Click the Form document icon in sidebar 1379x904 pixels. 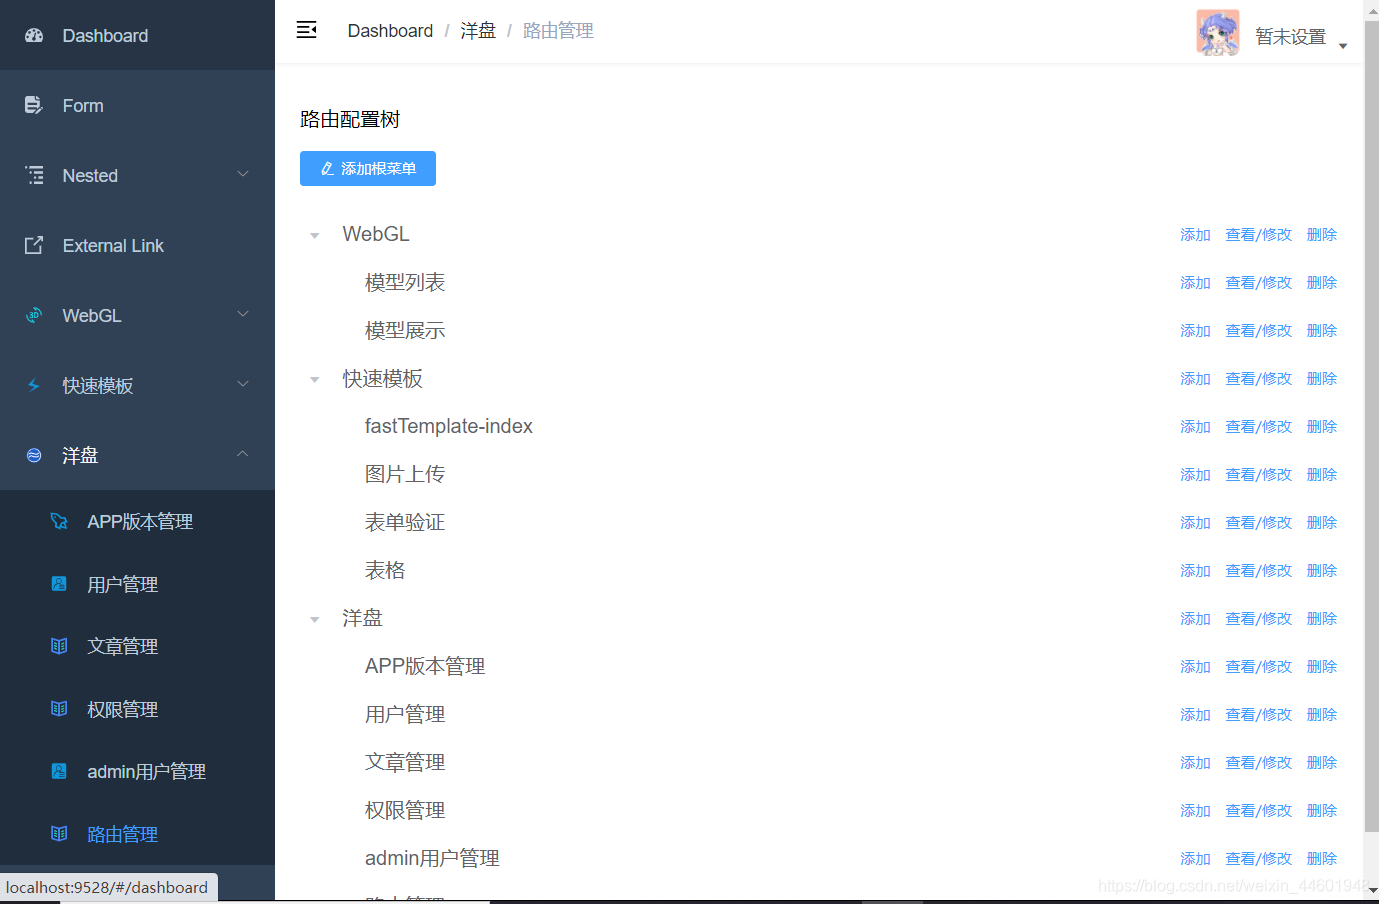tap(34, 105)
